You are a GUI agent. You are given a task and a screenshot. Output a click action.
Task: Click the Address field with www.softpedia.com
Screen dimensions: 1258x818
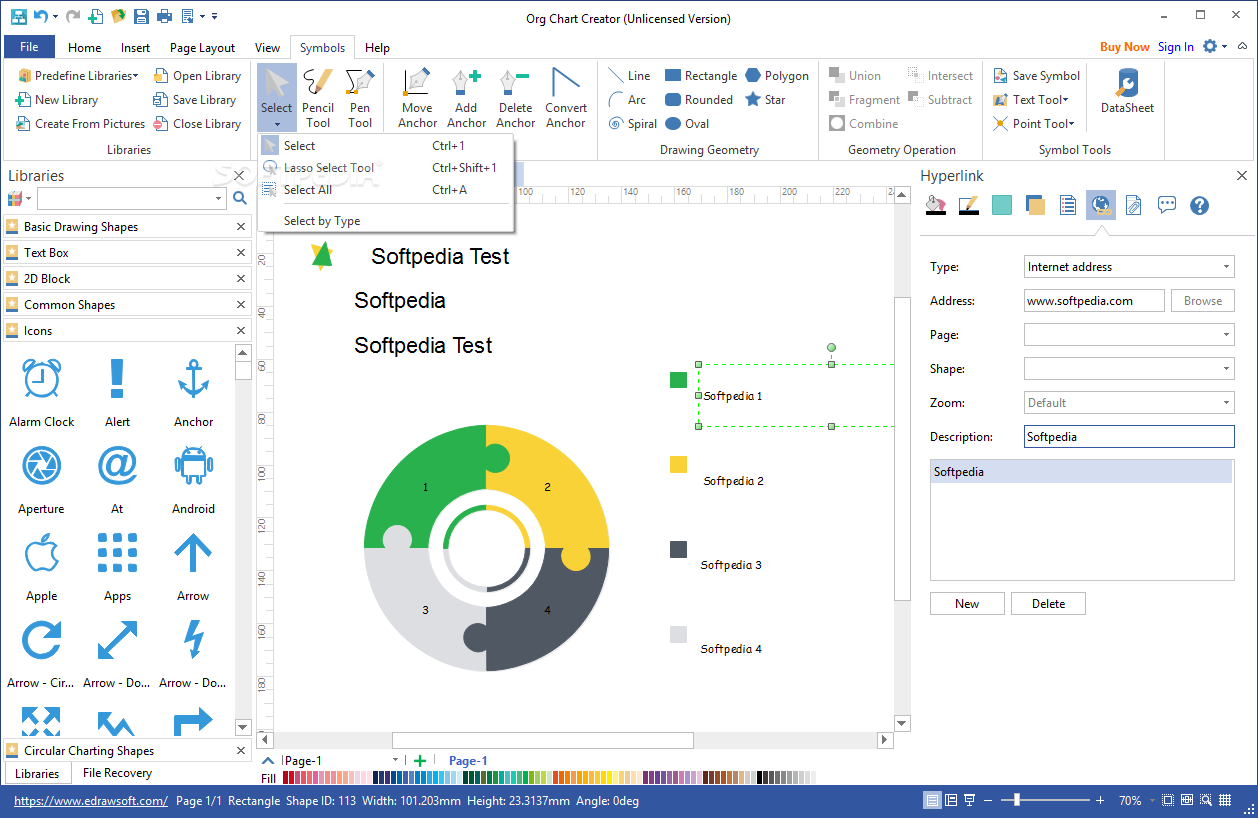click(1094, 301)
